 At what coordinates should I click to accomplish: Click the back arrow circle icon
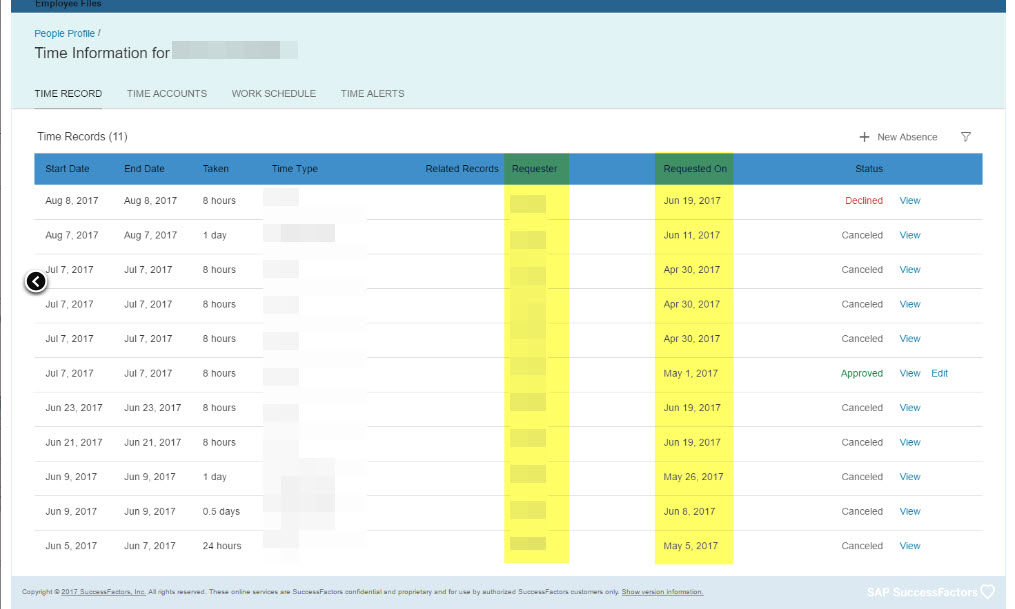coord(36,282)
